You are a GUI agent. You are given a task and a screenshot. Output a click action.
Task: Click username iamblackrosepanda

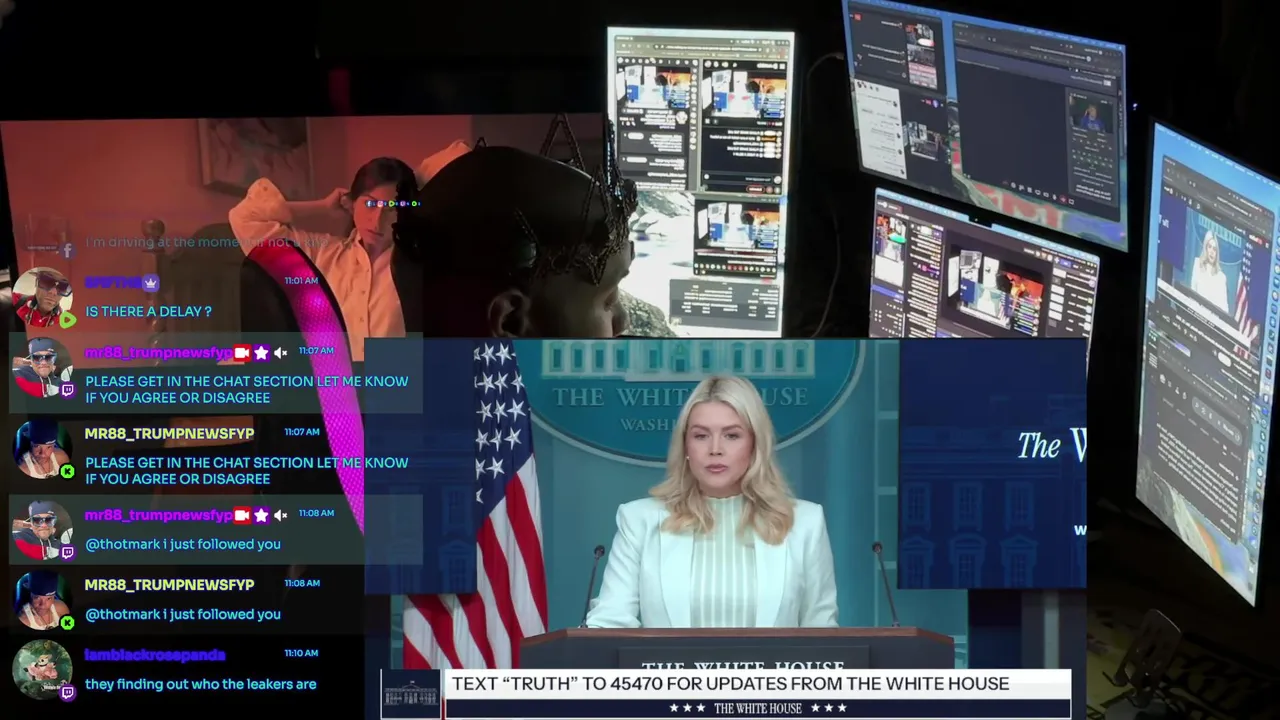click(x=155, y=655)
